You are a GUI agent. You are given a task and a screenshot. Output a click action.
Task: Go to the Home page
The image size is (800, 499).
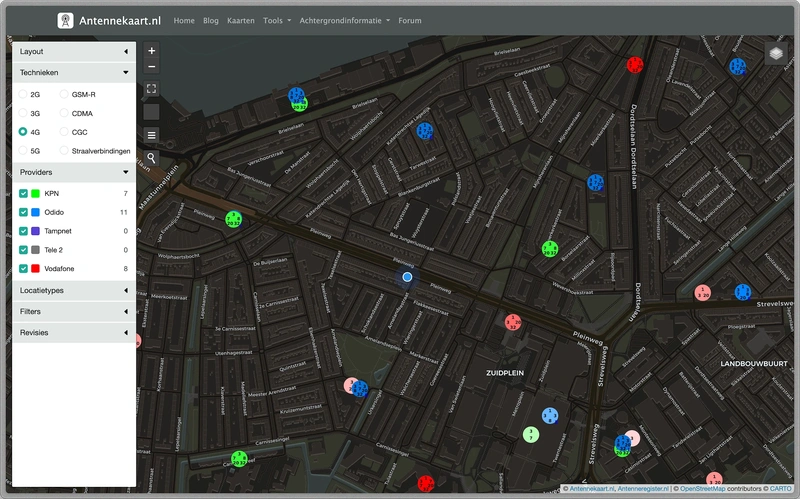[184, 20]
